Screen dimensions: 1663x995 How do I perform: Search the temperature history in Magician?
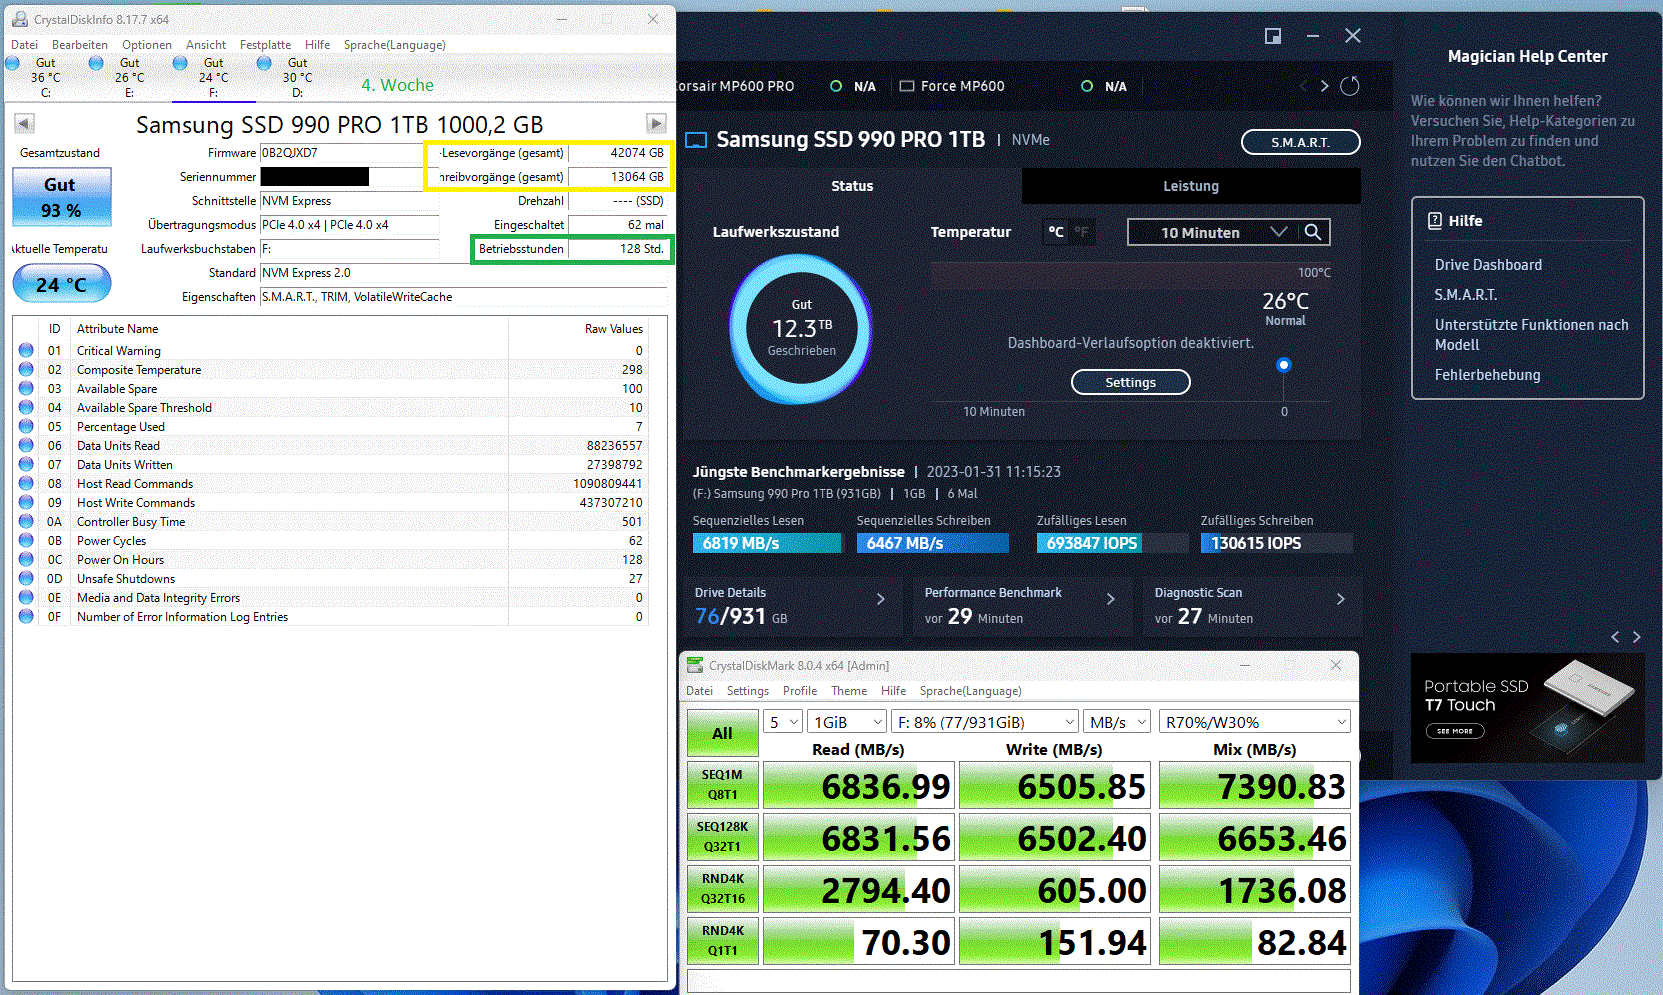pos(1313,232)
